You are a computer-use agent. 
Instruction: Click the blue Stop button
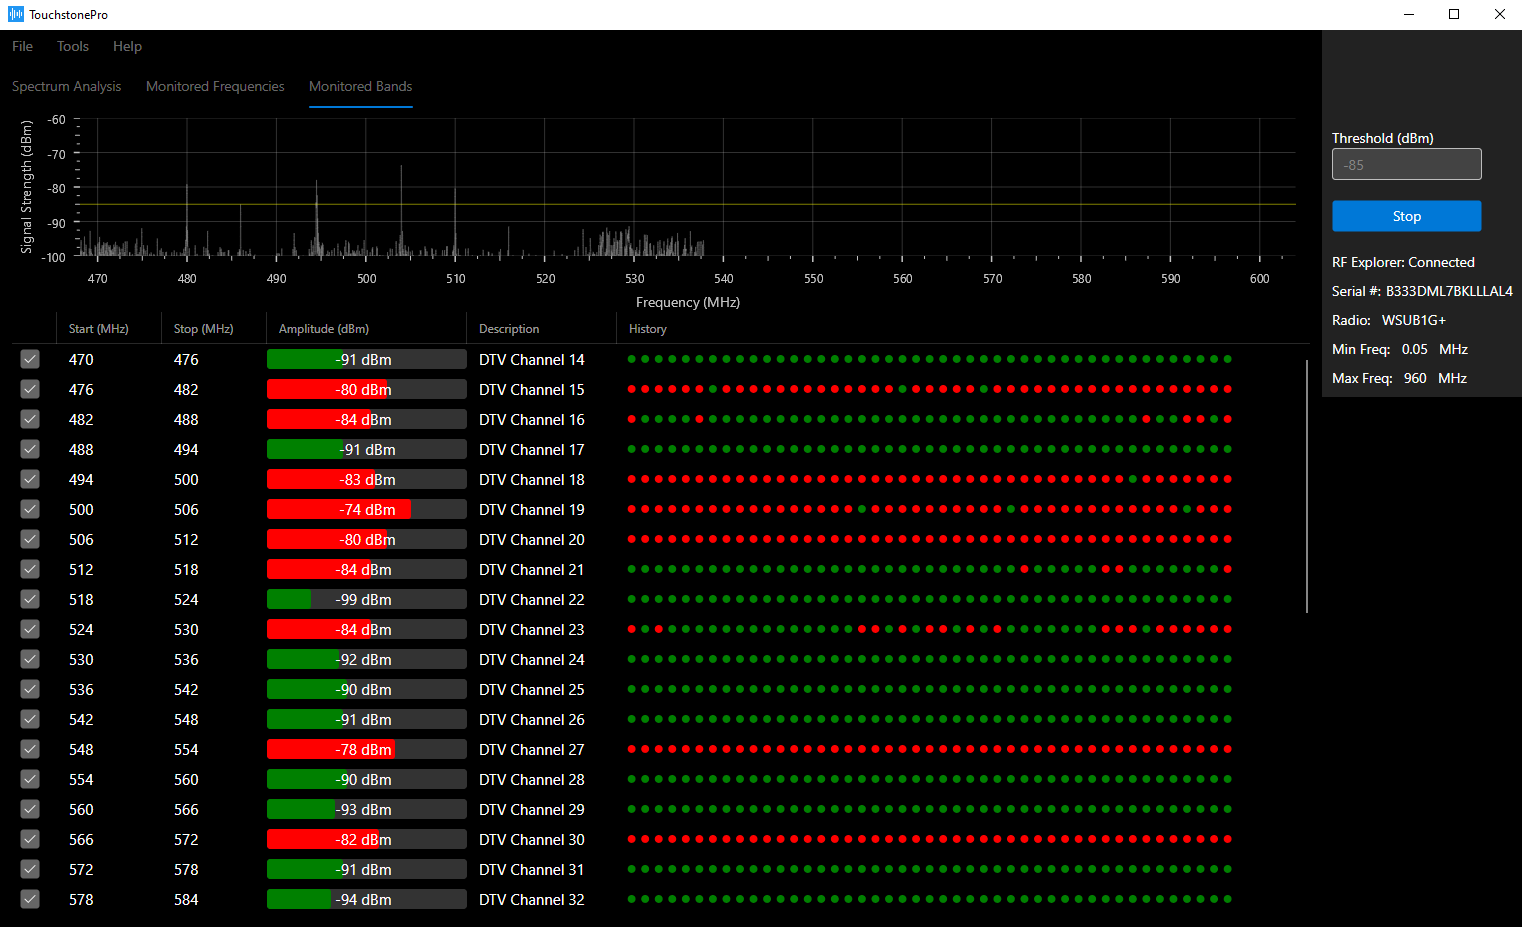pos(1406,216)
